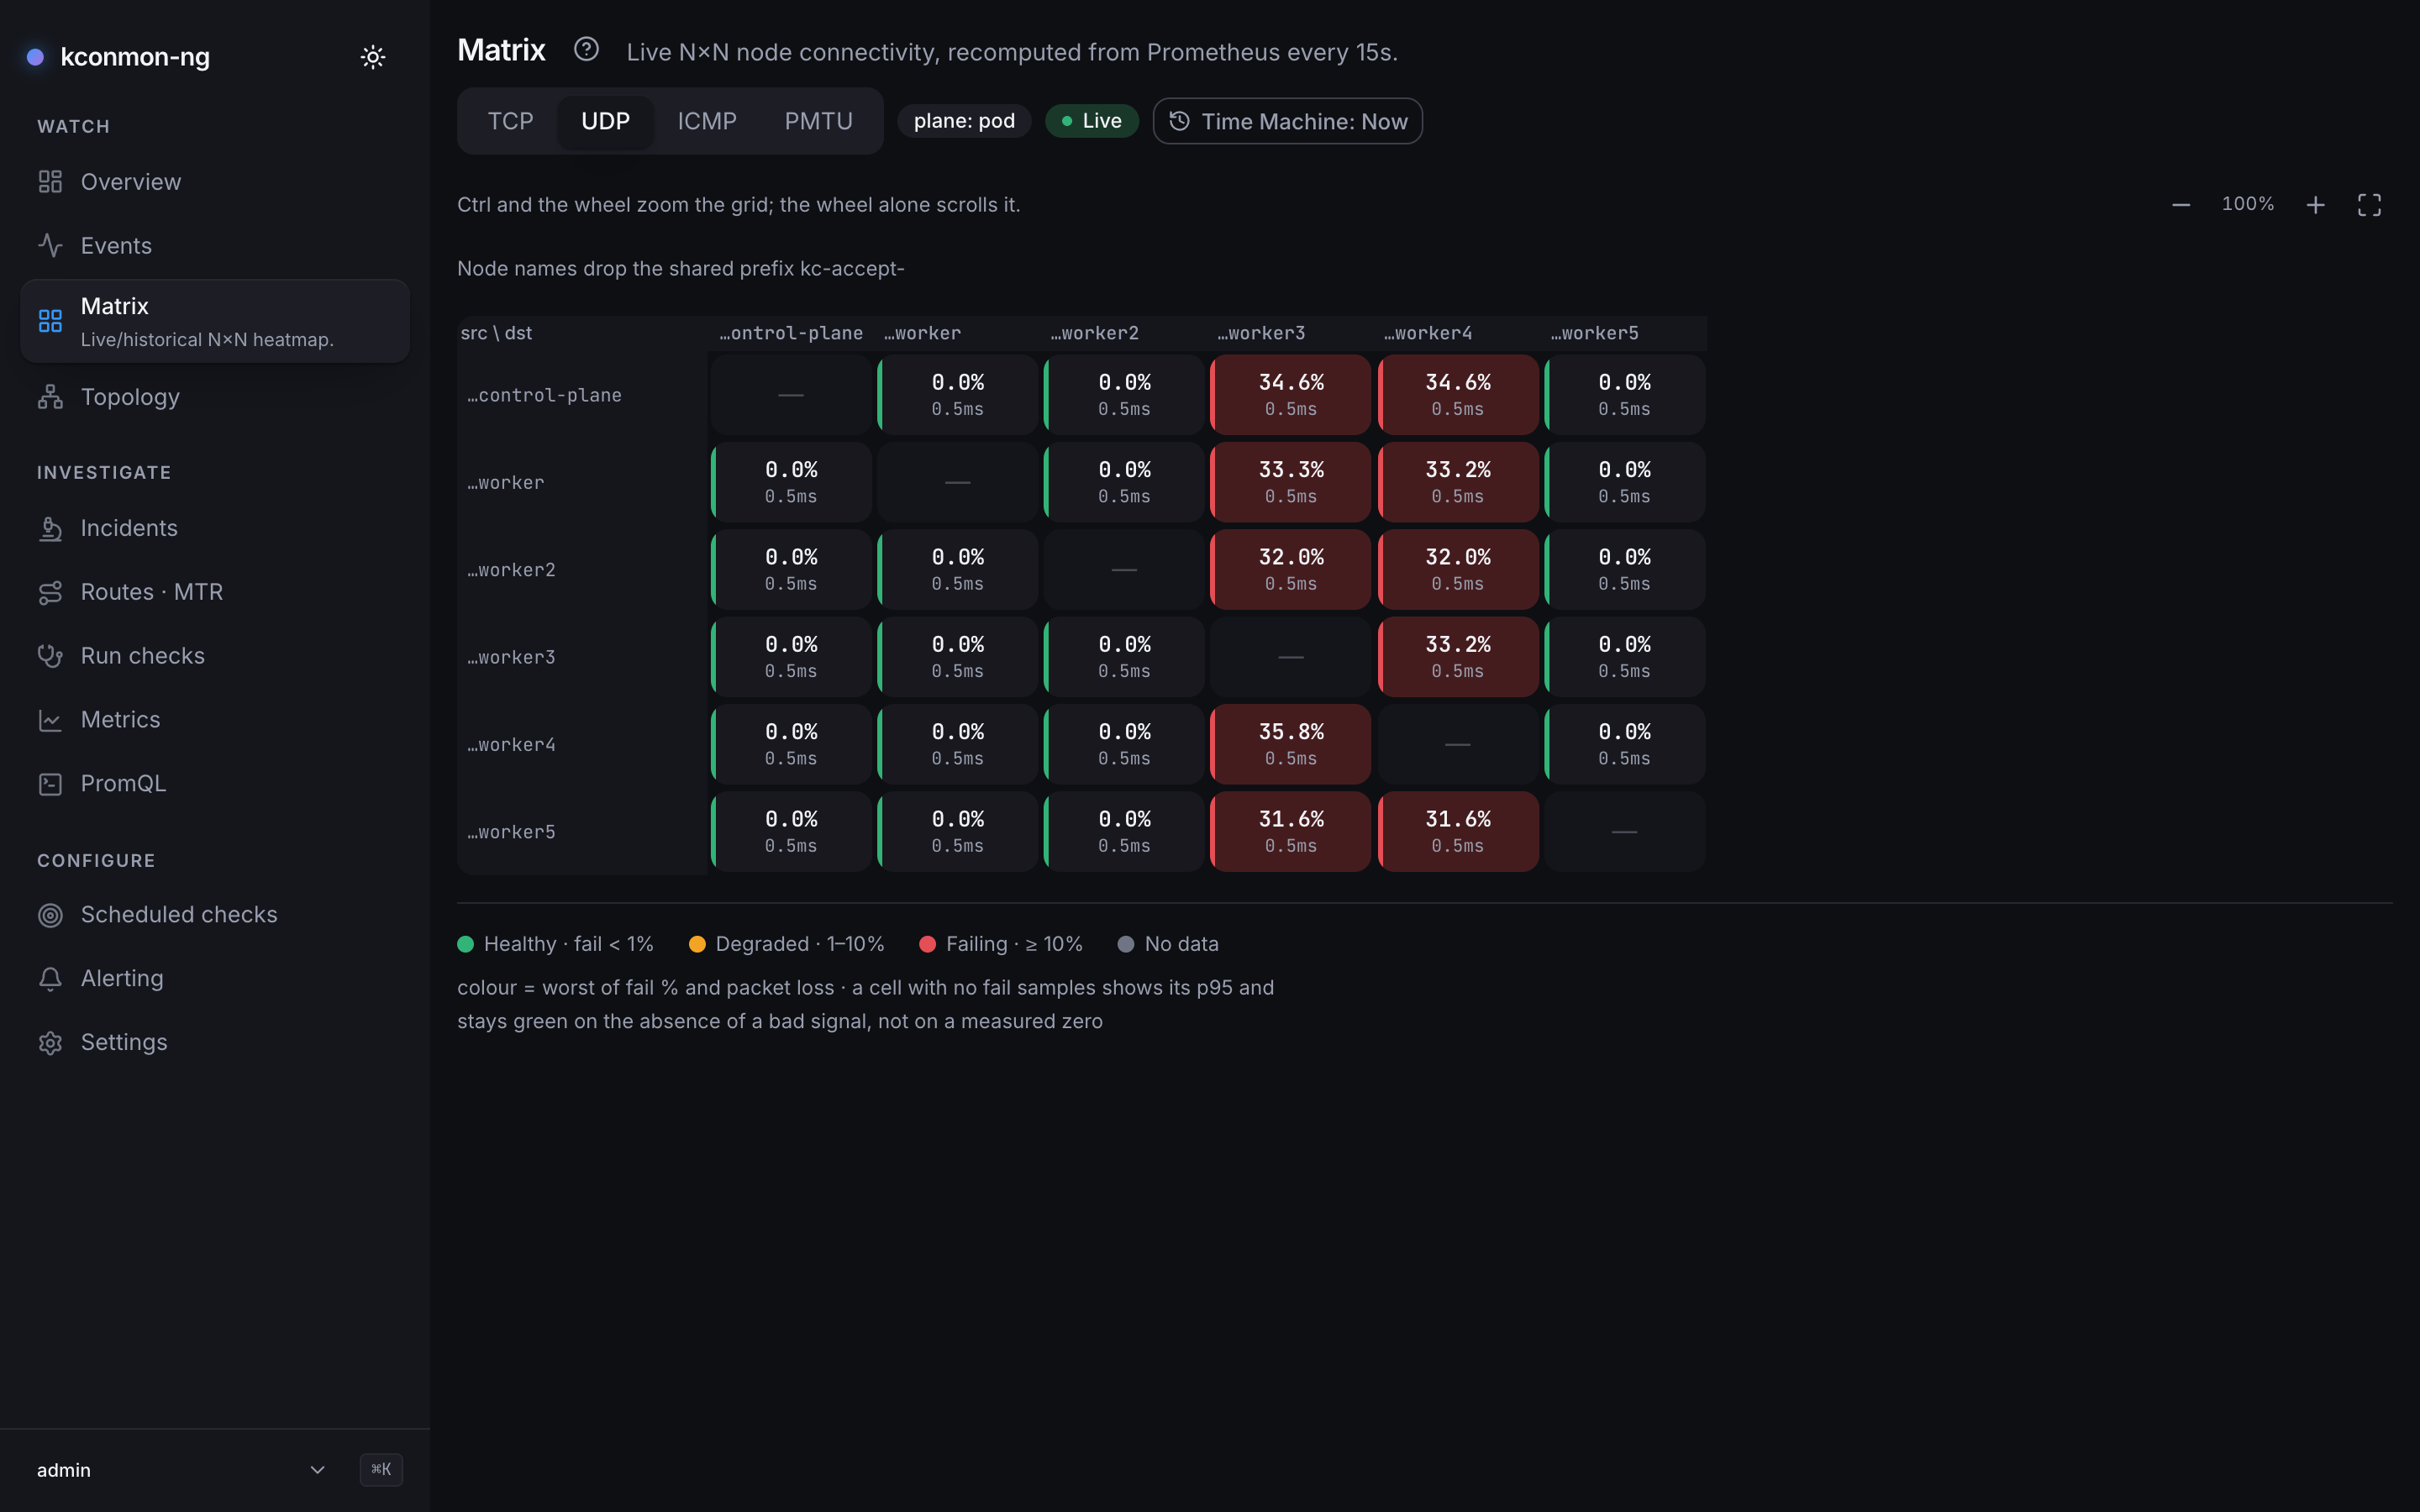
Task: Click the kconmon-ng logo title
Action: [x=135, y=57]
